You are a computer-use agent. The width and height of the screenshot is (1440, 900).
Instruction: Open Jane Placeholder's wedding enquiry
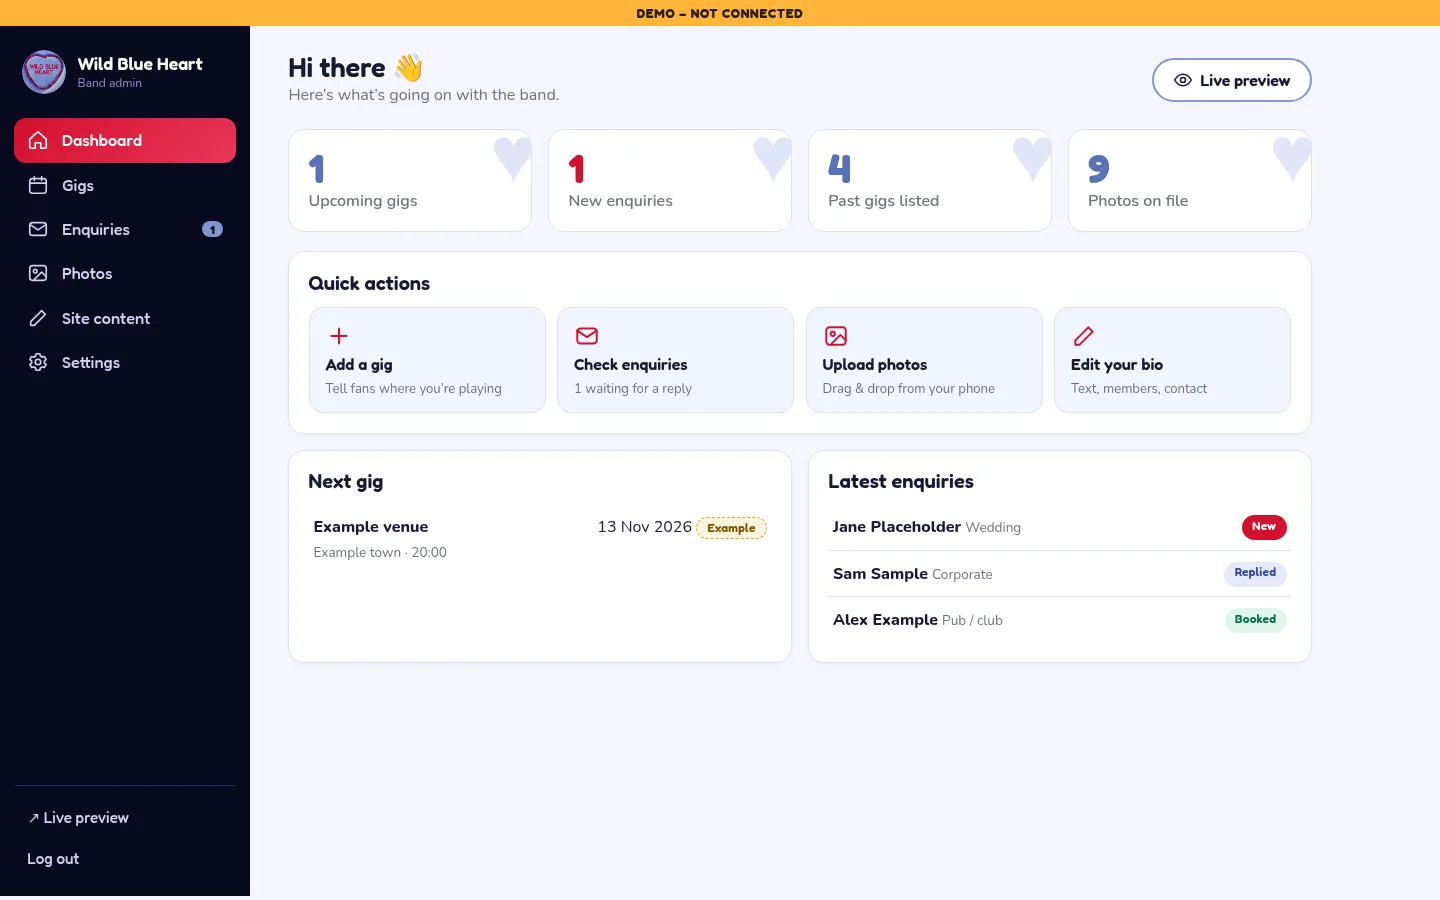(x=1060, y=527)
